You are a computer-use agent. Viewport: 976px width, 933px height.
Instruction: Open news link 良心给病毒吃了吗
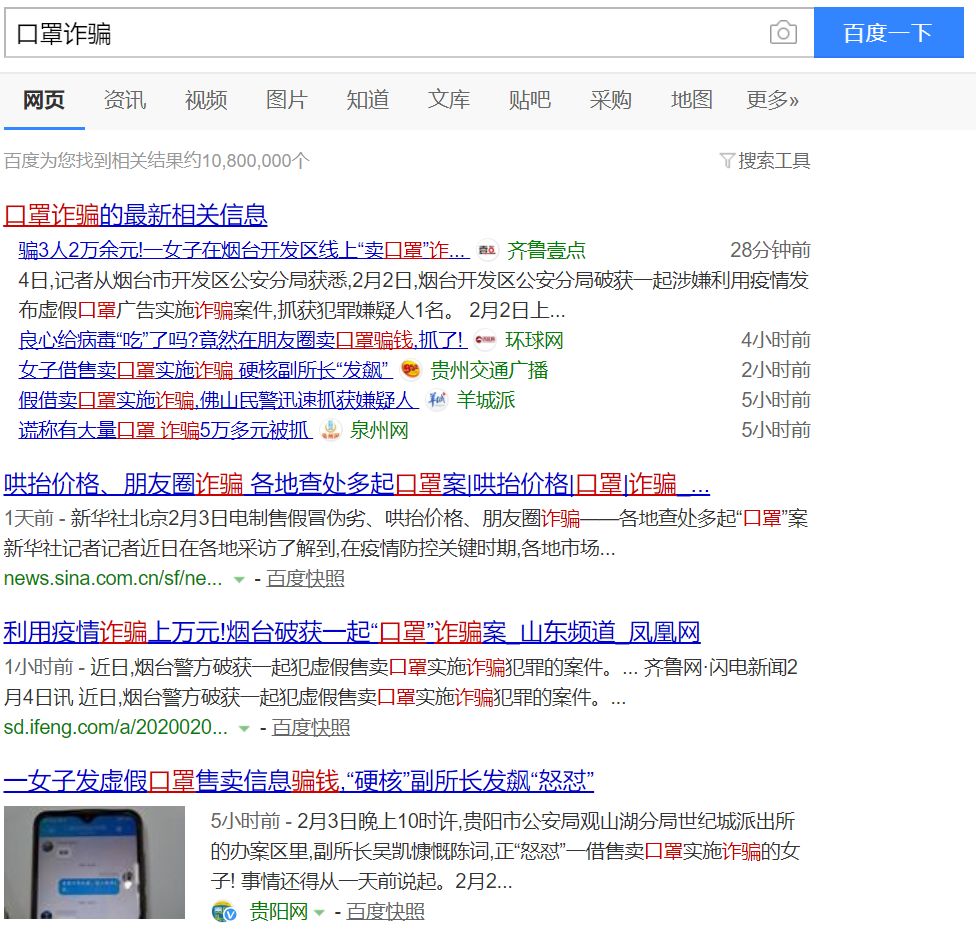click(243, 340)
